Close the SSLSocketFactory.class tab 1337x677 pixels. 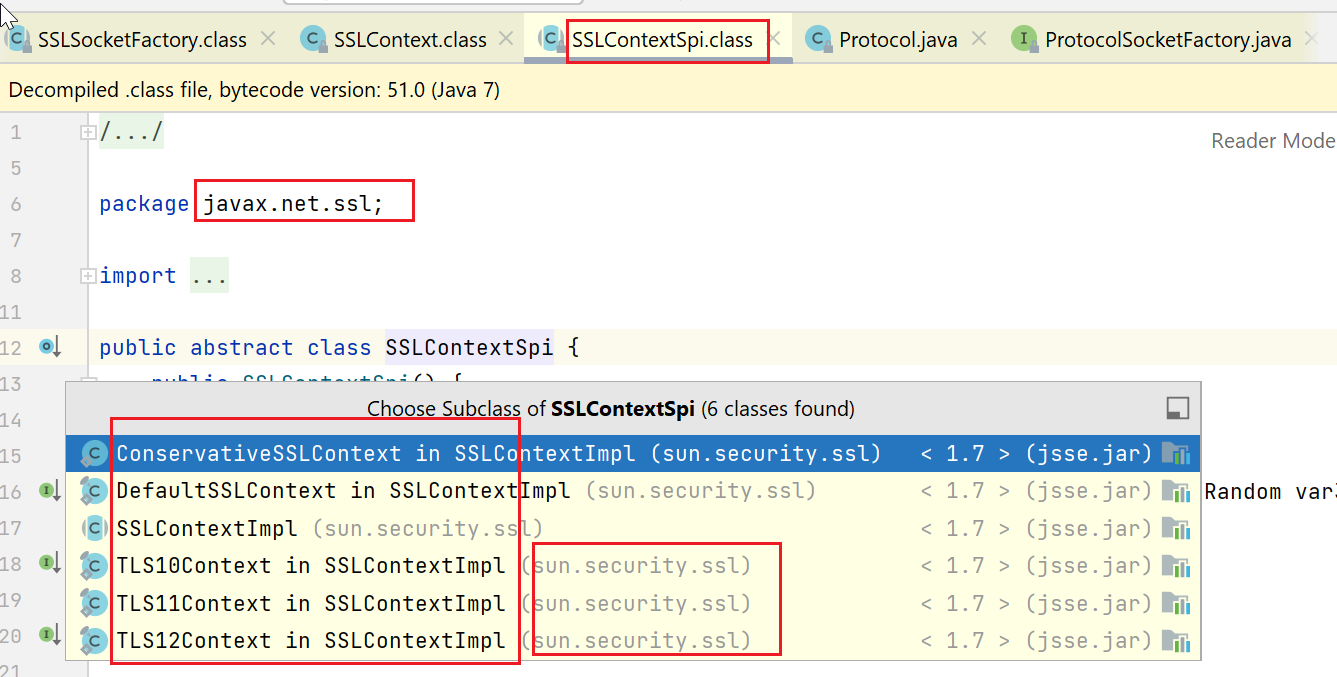click(x=267, y=39)
